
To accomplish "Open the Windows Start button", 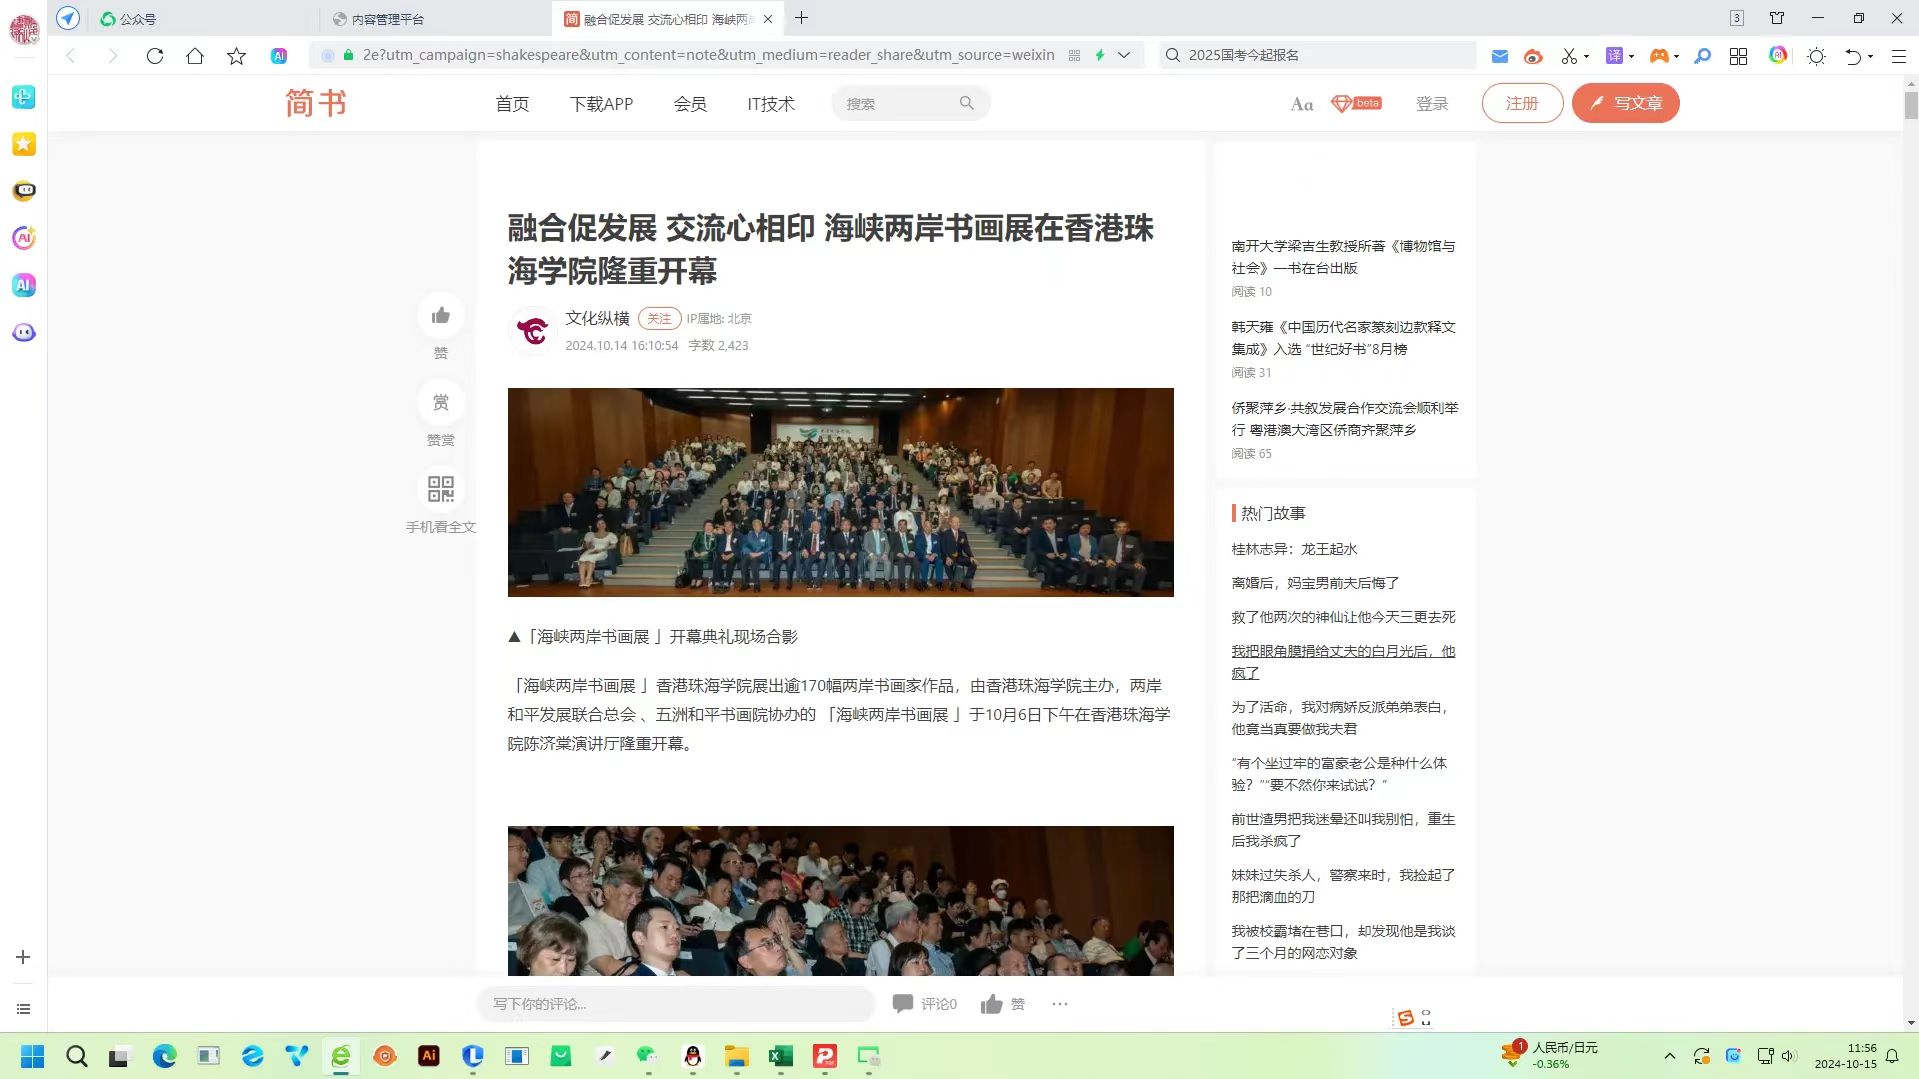I will coord(33,1056).
